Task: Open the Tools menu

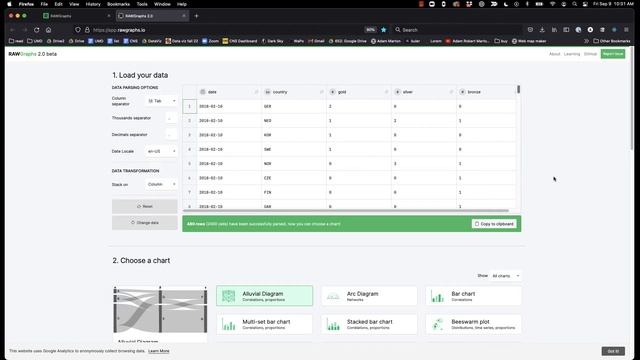Action: (x=142, y=4)
